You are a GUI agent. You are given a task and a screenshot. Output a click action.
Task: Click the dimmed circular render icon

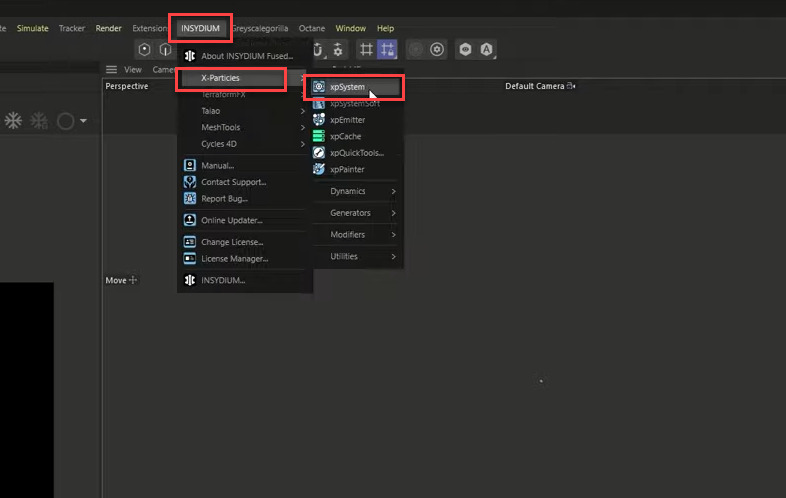click(x=416, y=49)
